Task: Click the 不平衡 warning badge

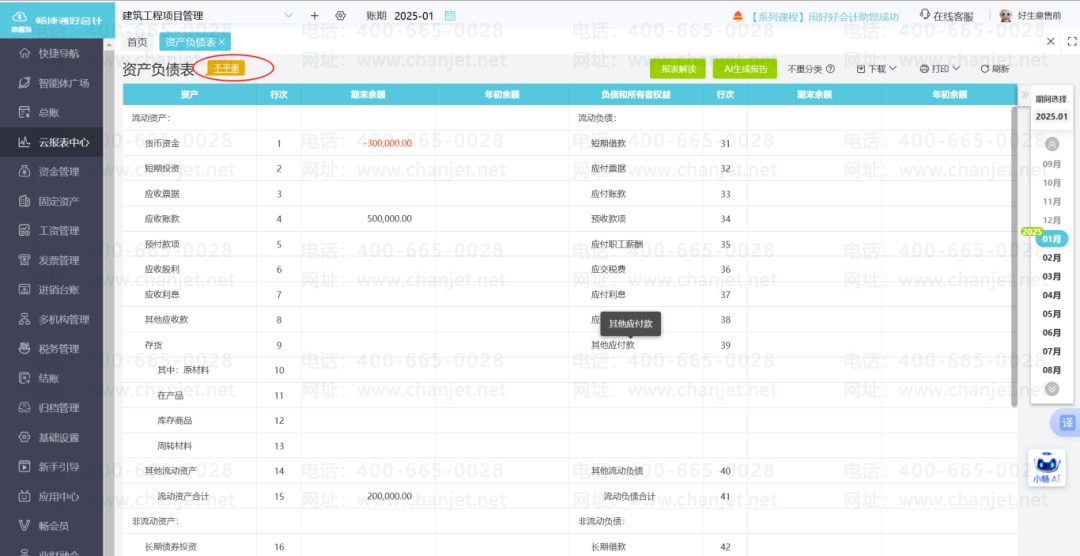Action: [227, 68]
